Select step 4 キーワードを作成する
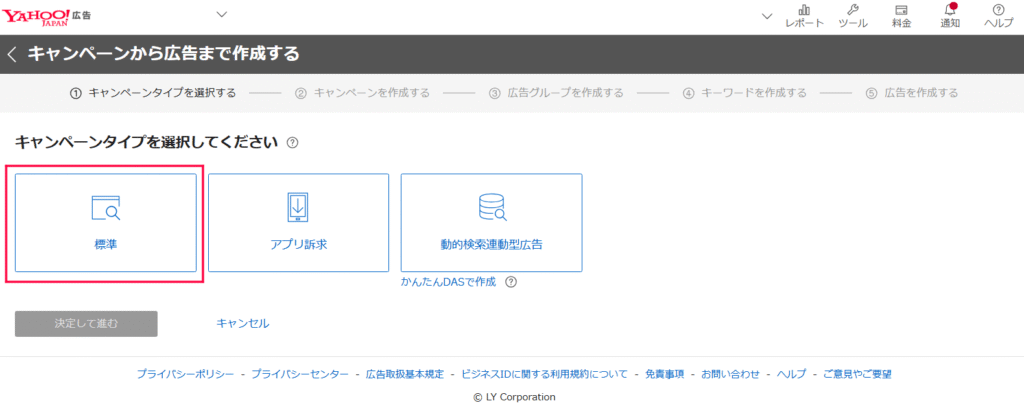The width and height of the screenshot is (1024, 412). click(744, 93)
